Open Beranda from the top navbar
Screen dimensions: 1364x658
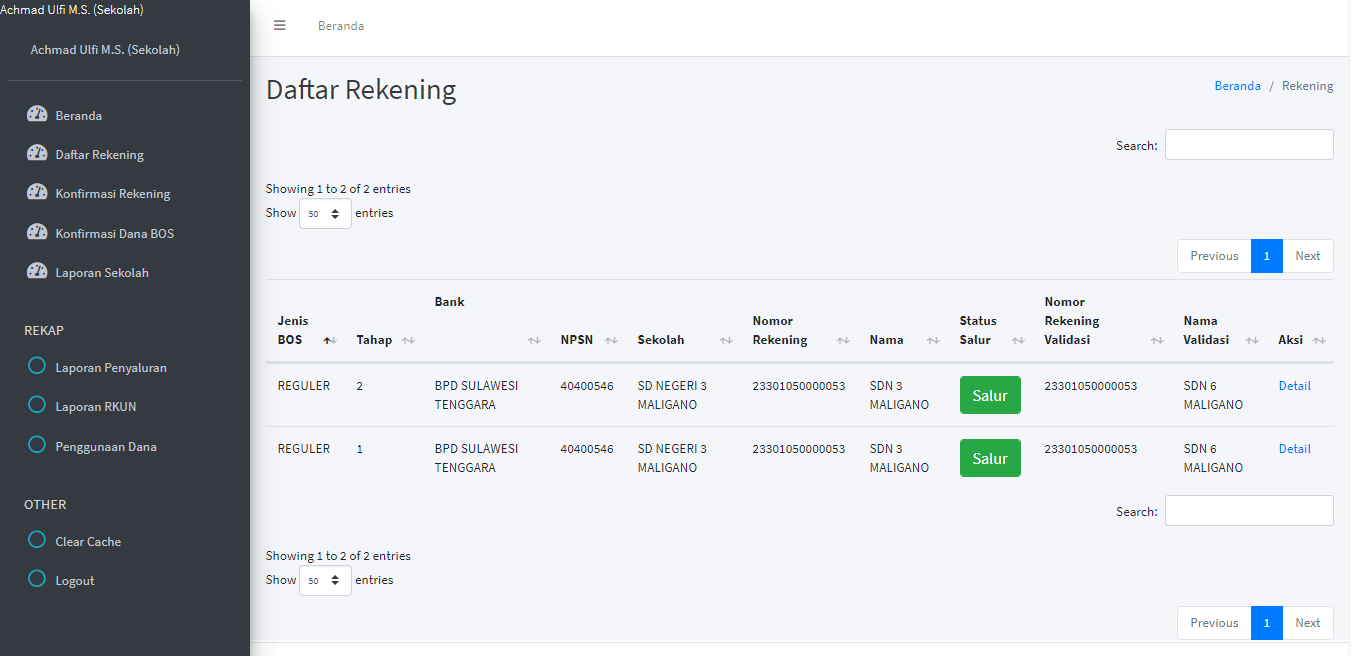click(341, 25)
